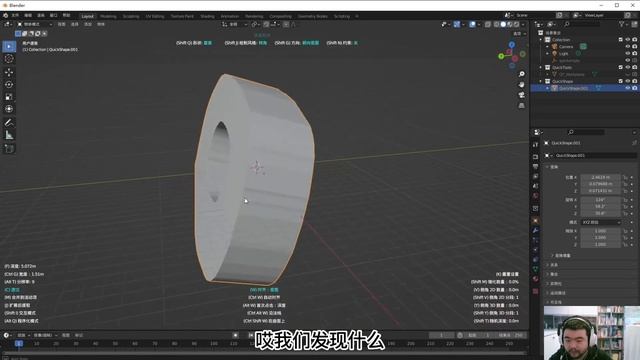
Task: Click the Scale X value field
Action: click(600, 231)
